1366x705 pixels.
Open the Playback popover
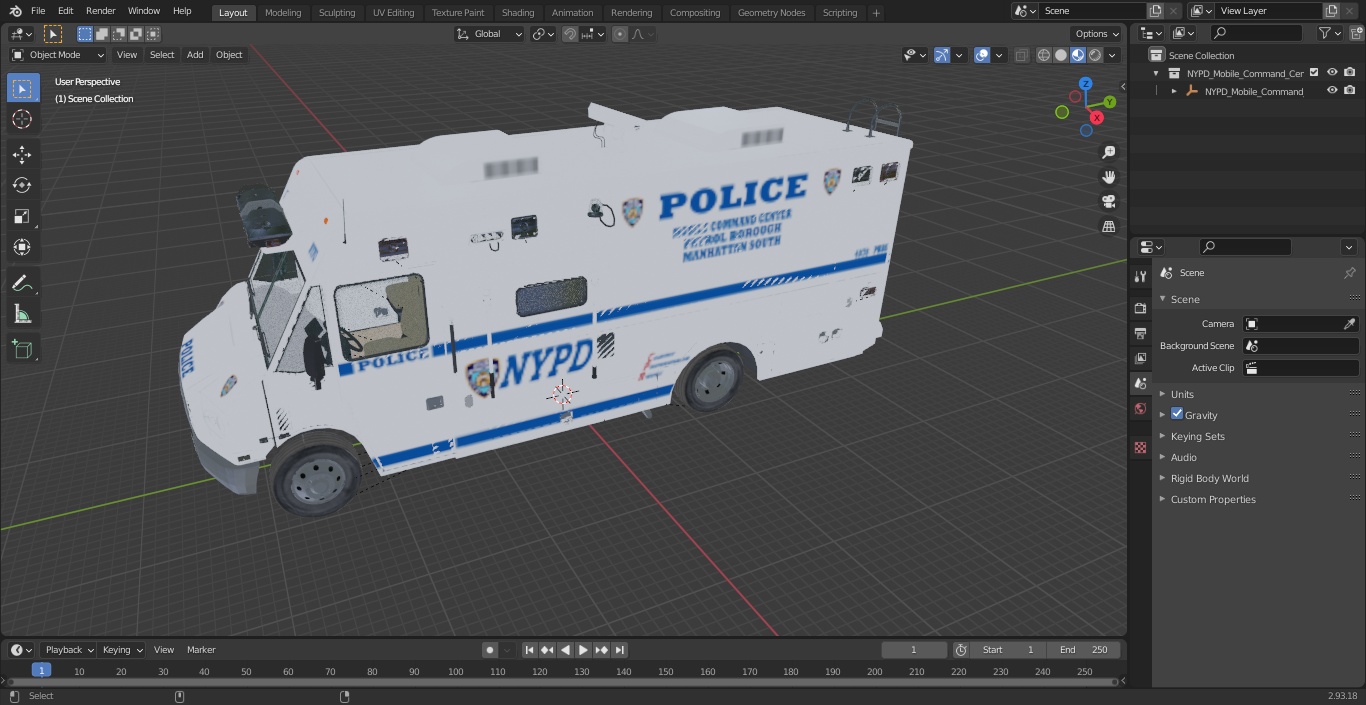(x=68, y=650)
